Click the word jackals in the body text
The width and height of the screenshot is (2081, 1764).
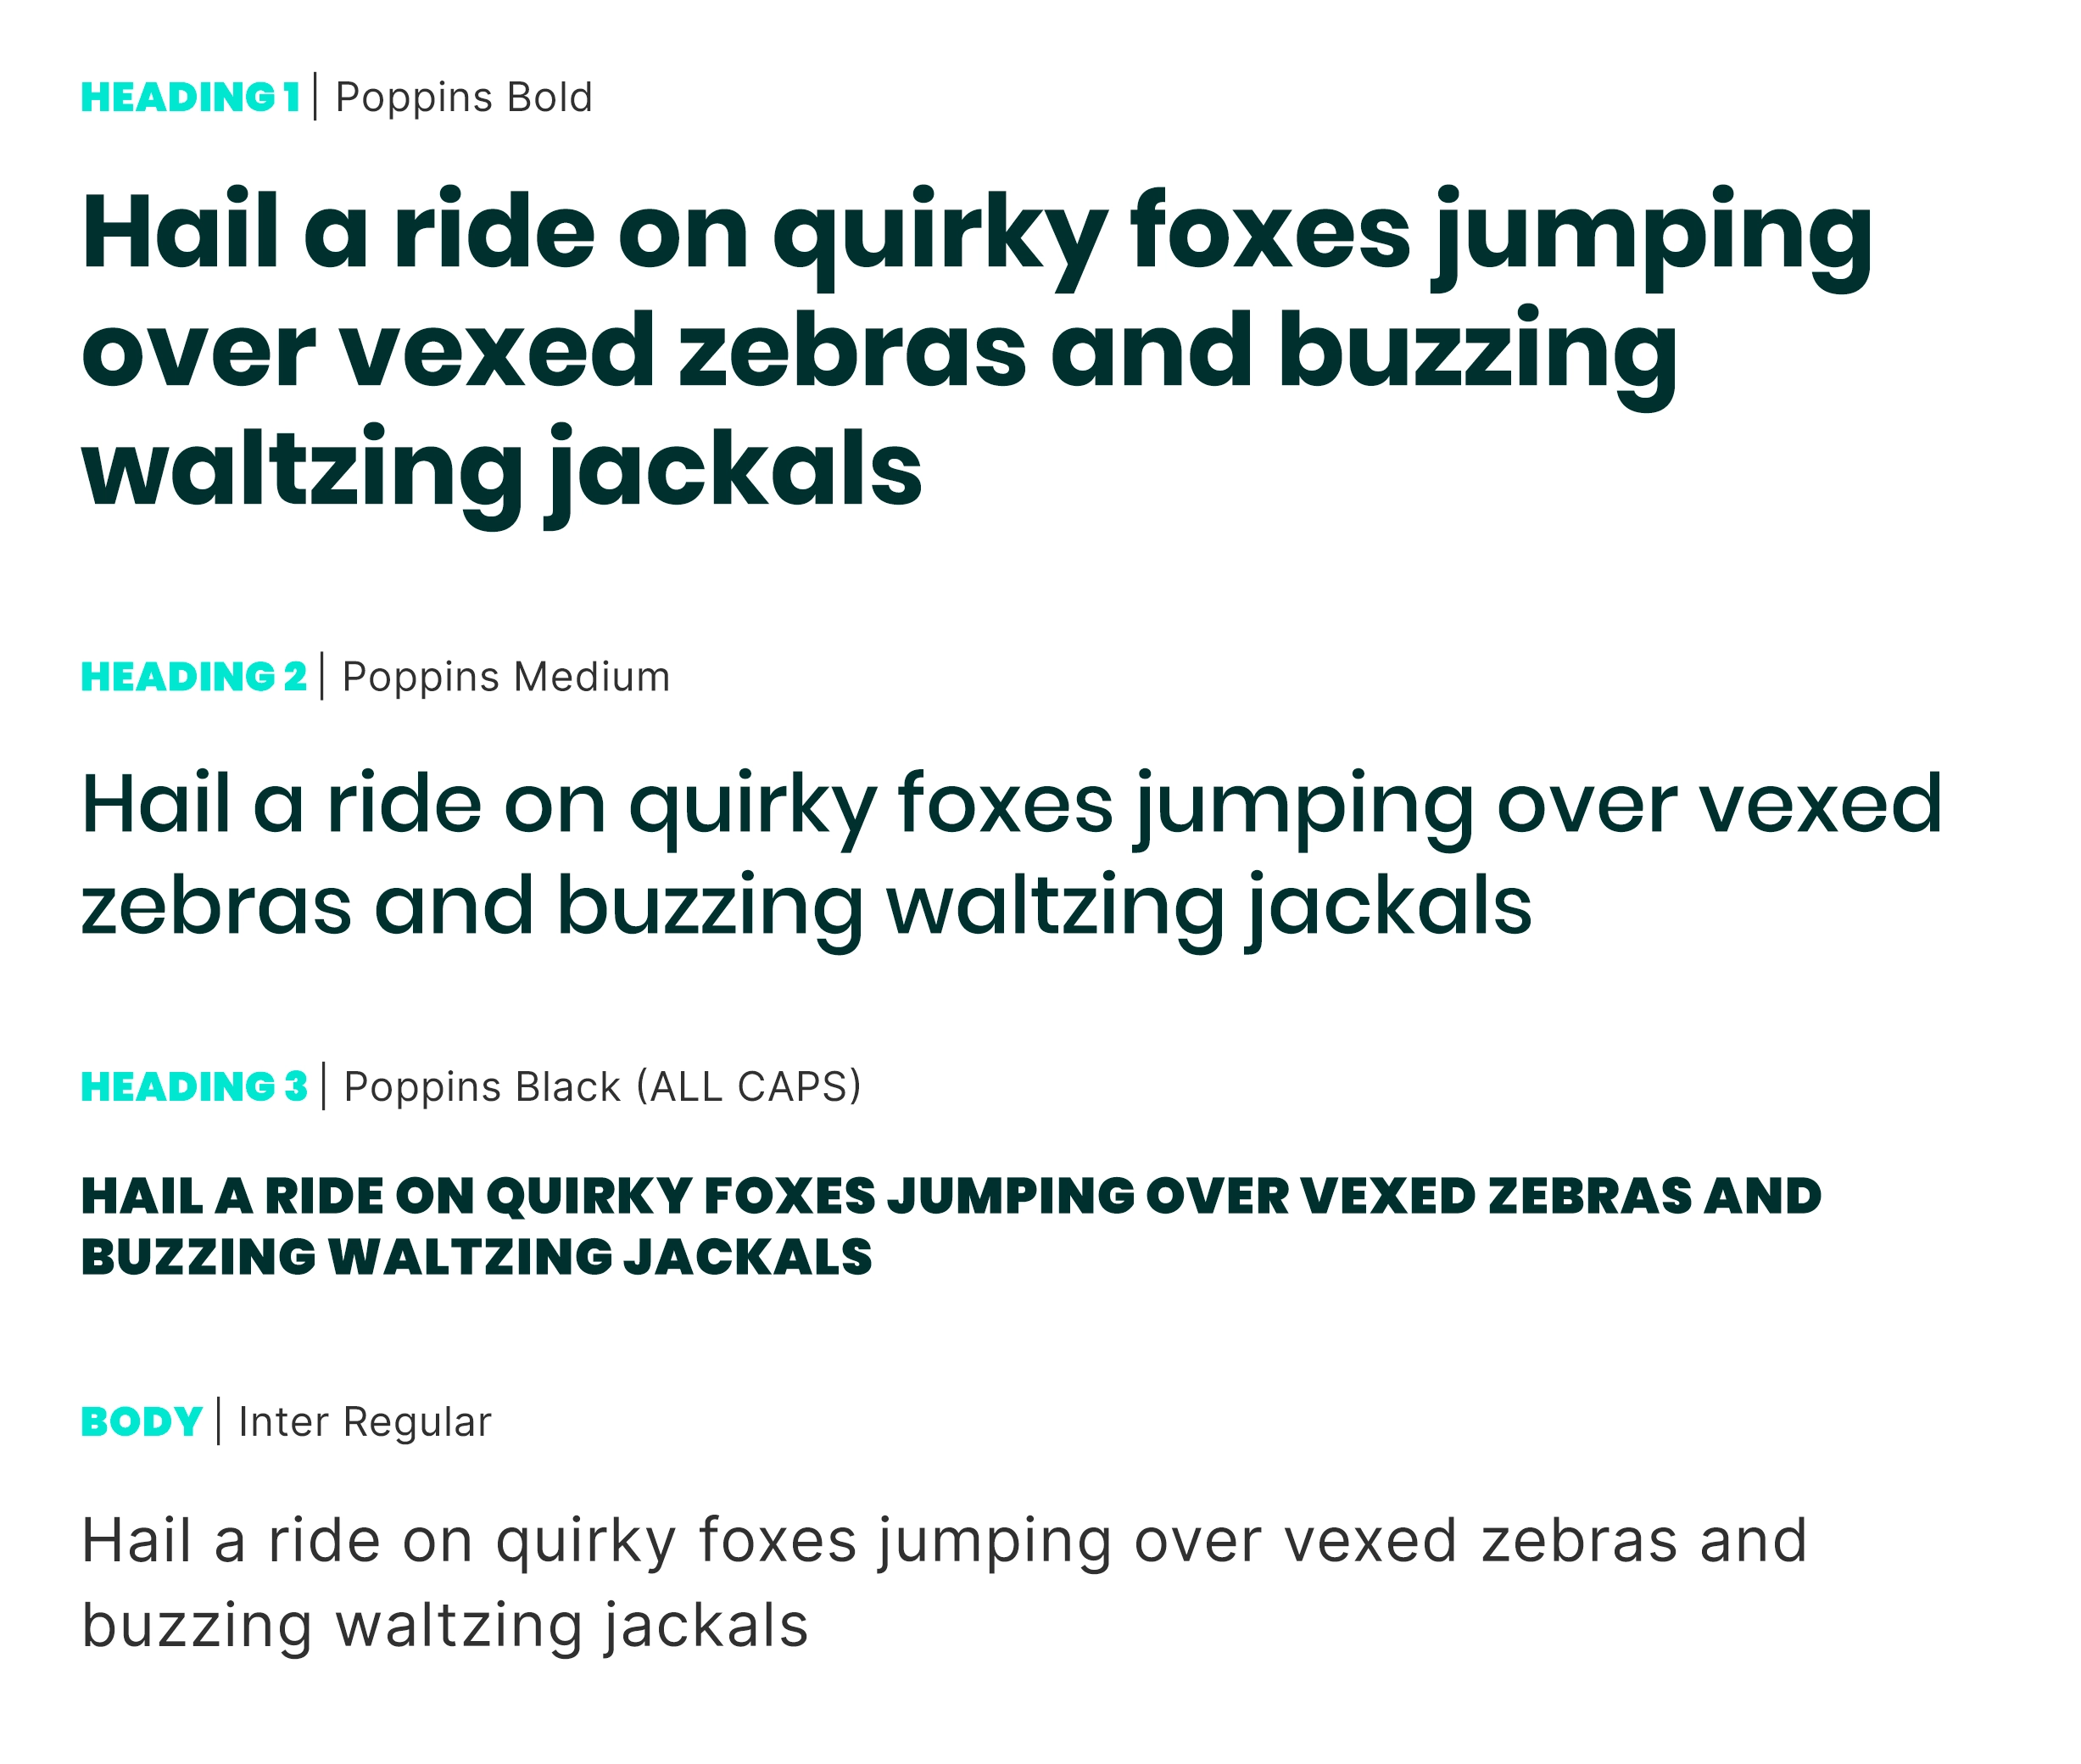pyautogui.click(x=706, y=1627)
